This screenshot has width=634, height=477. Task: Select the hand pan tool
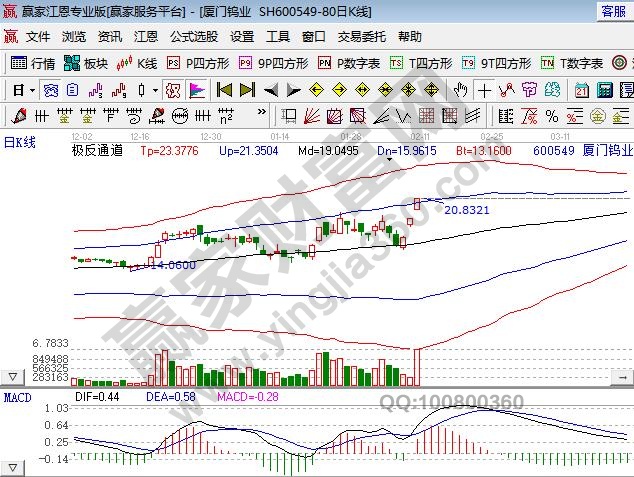[x=460, y=90]
